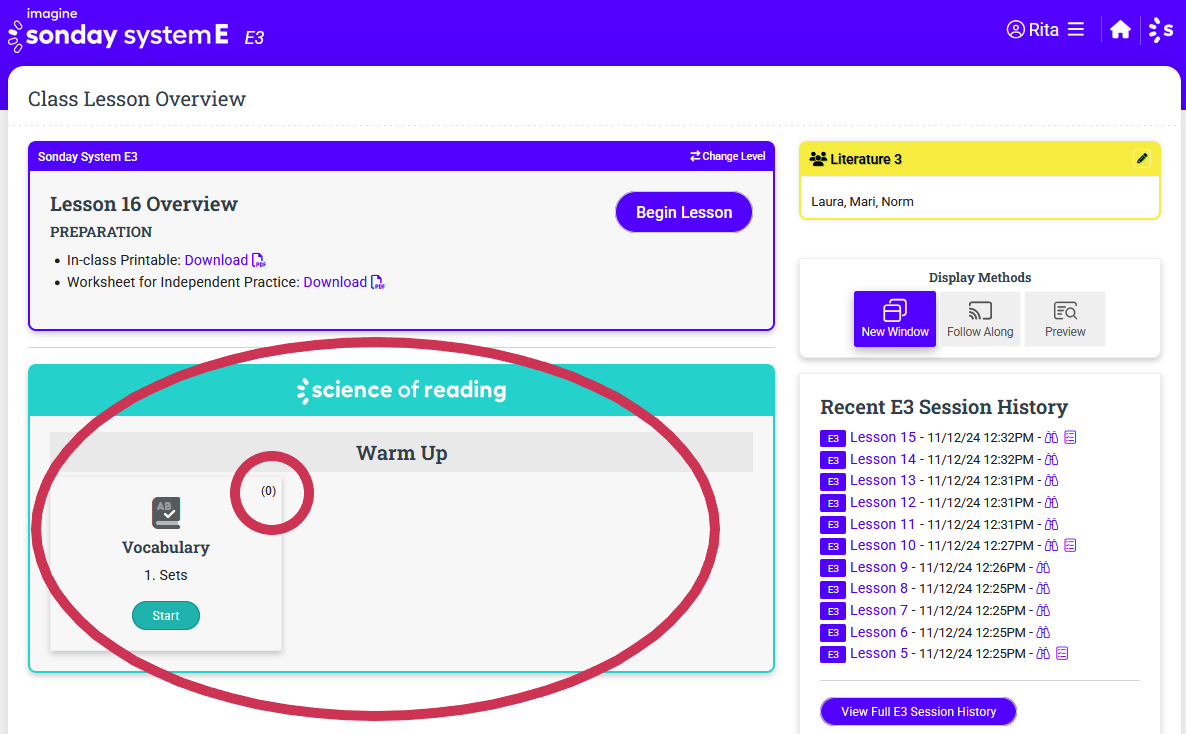The width and height of the screenshot is (1186, 734).
Task: Click the 'Warm Up' section header
Action: point(402,453)
